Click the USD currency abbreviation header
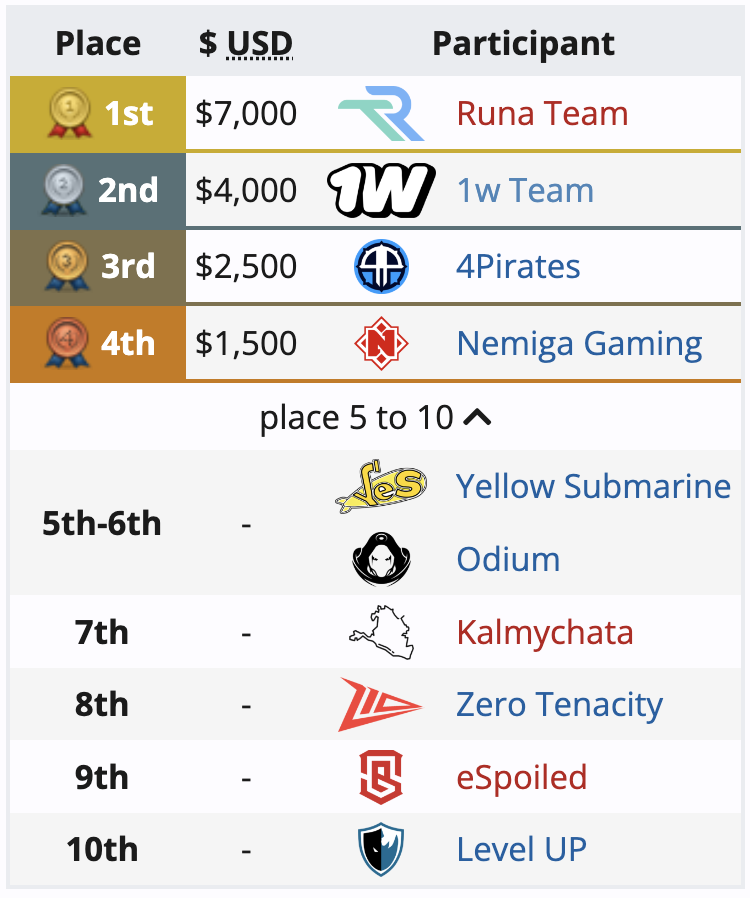 pyautogui.click(x=260, y=44)
